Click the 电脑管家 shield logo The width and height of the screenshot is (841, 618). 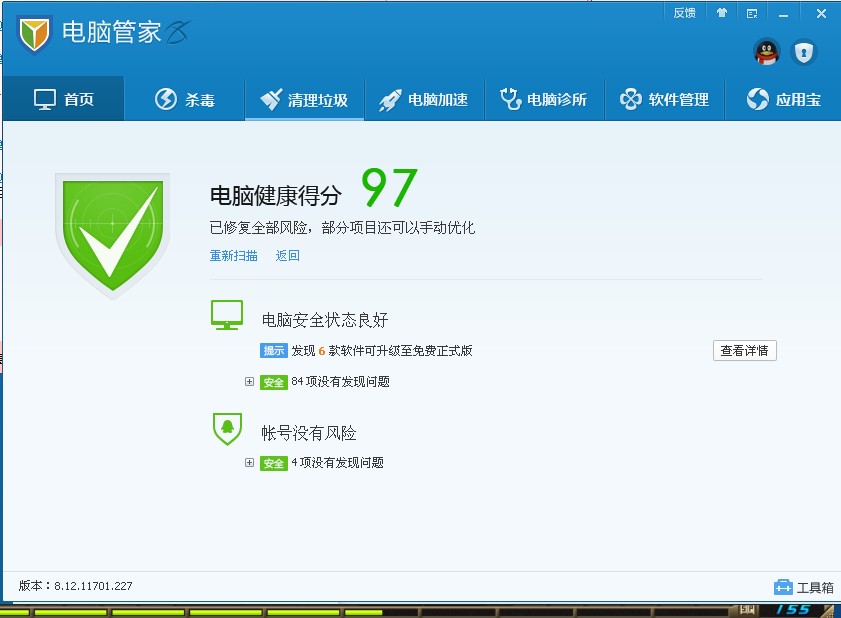tap(34, 34)
